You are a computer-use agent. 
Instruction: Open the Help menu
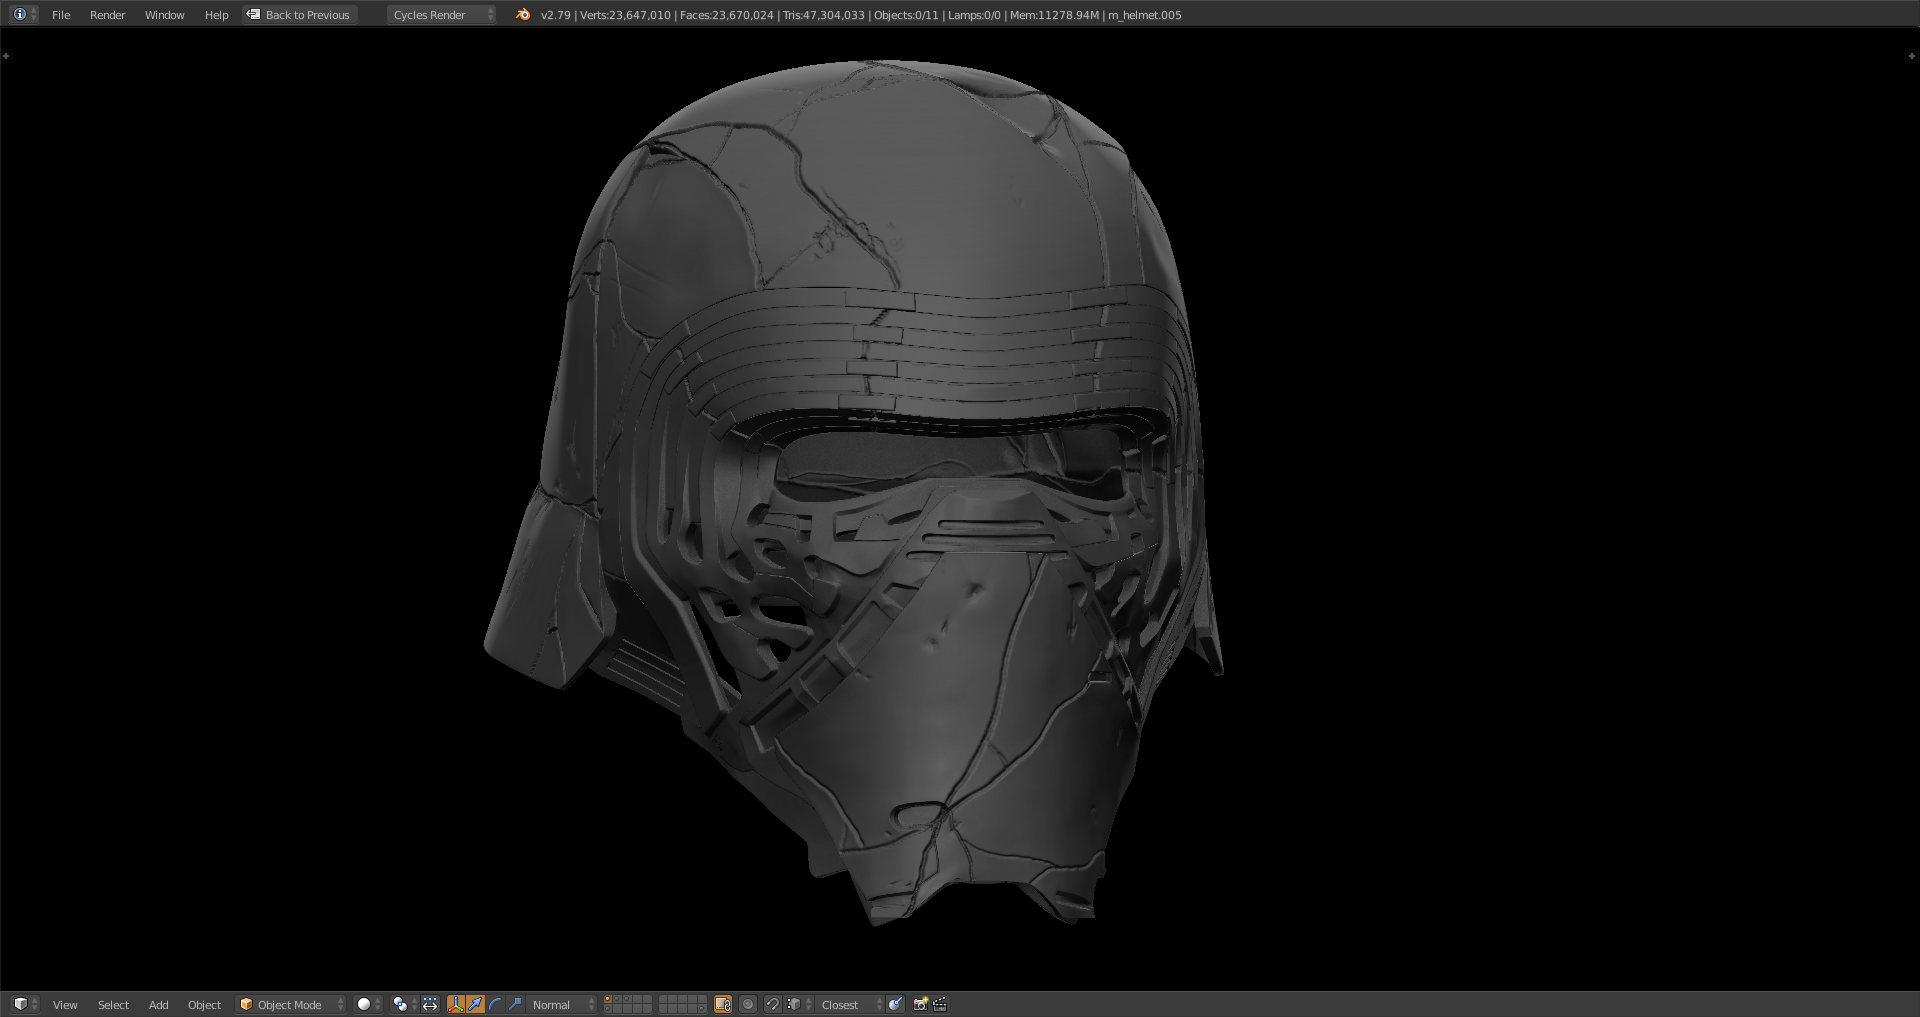point(216,15)
